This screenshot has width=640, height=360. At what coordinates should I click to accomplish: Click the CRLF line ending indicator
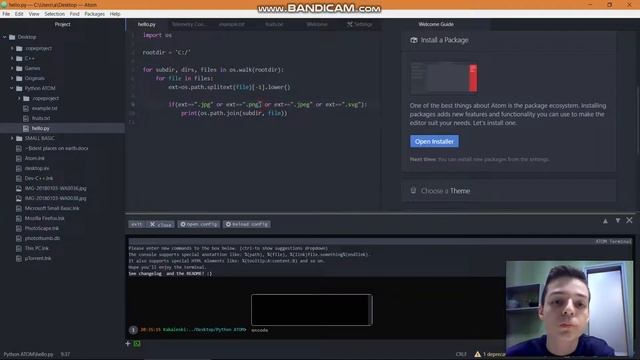point(461,354)
